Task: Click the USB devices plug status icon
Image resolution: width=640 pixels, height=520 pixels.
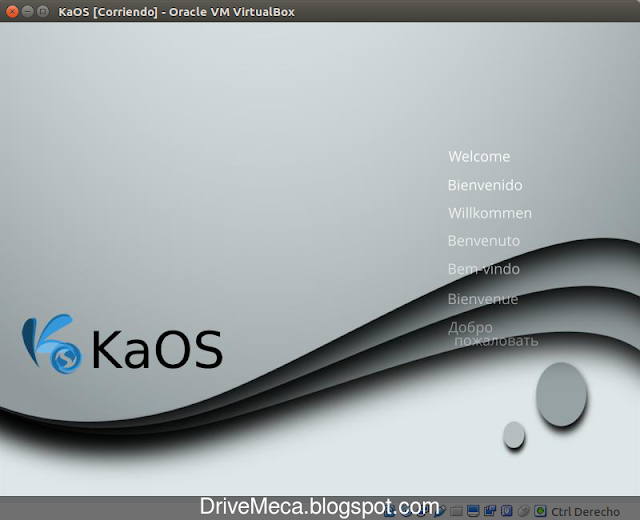Action: click(x=439, y=511)
